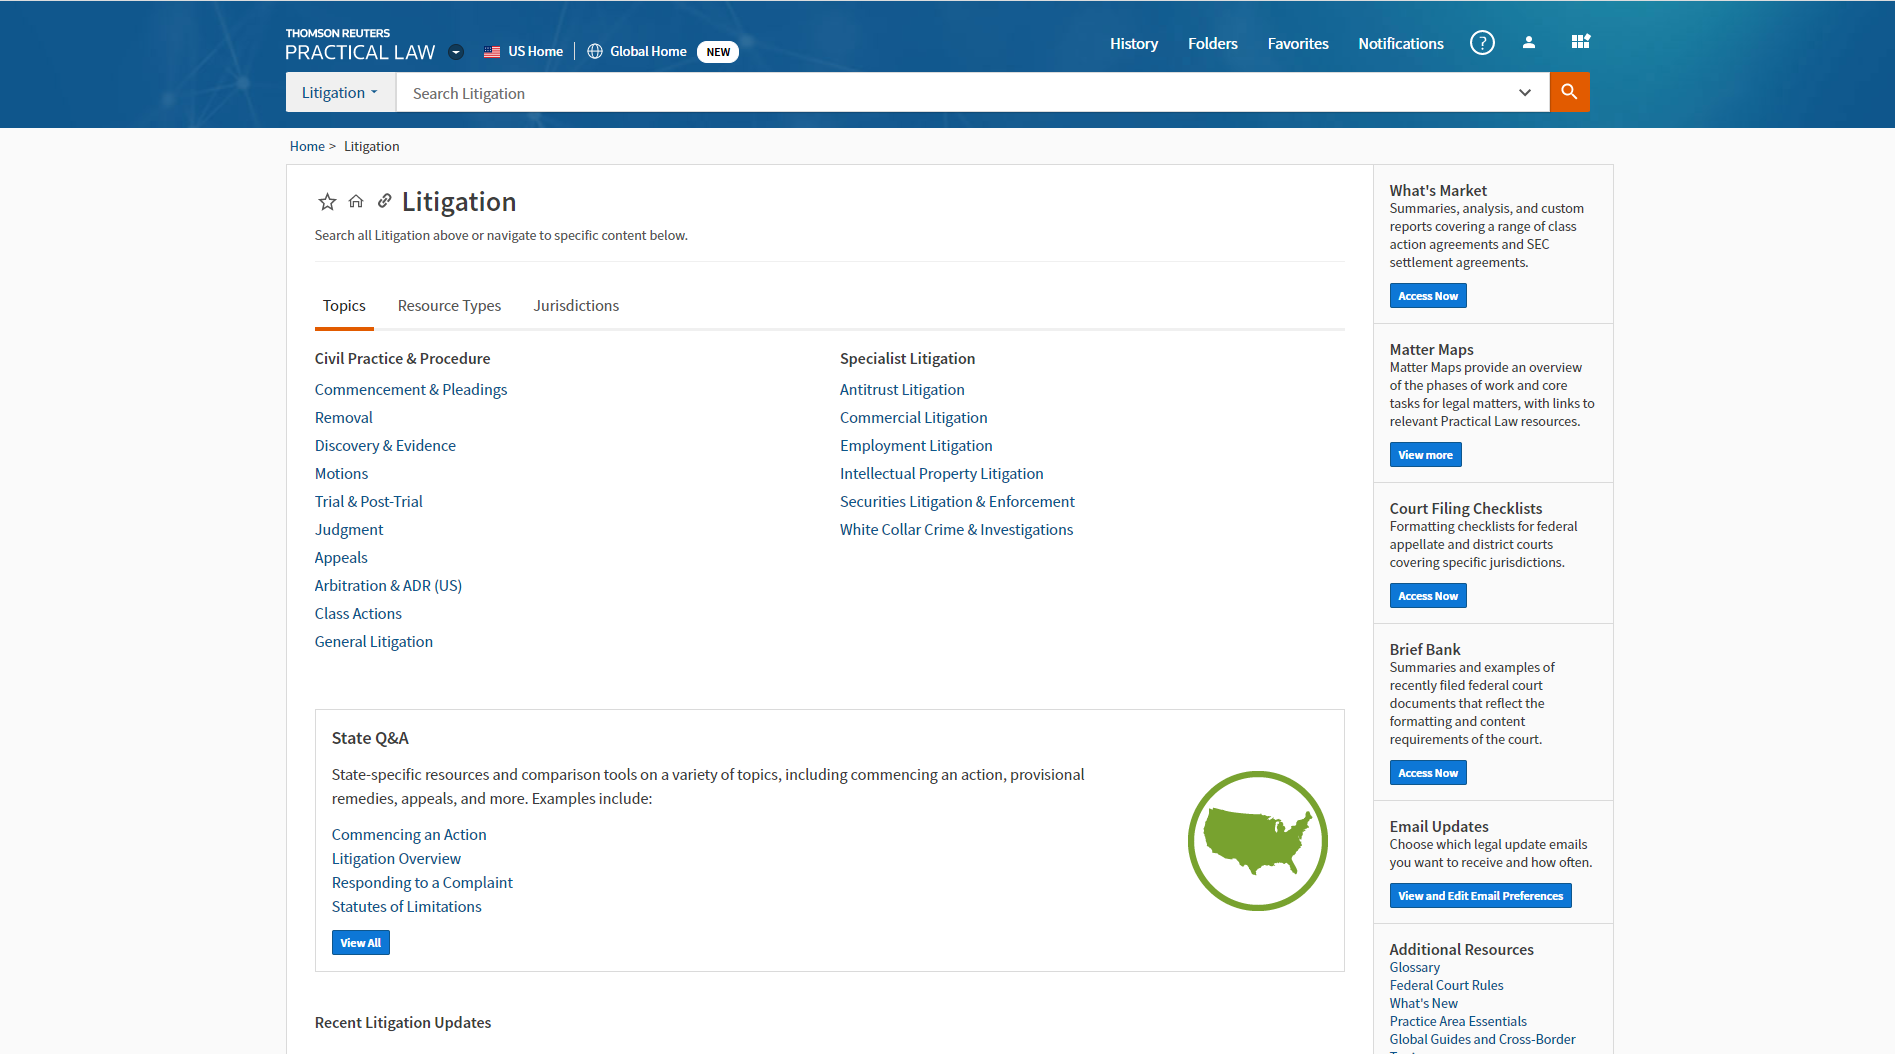Image resolution: width=1895 pixels, height=1054 pixels.
Task: Expand the Practical Law product dropdown arrow
Action: (x=456, y=52)
